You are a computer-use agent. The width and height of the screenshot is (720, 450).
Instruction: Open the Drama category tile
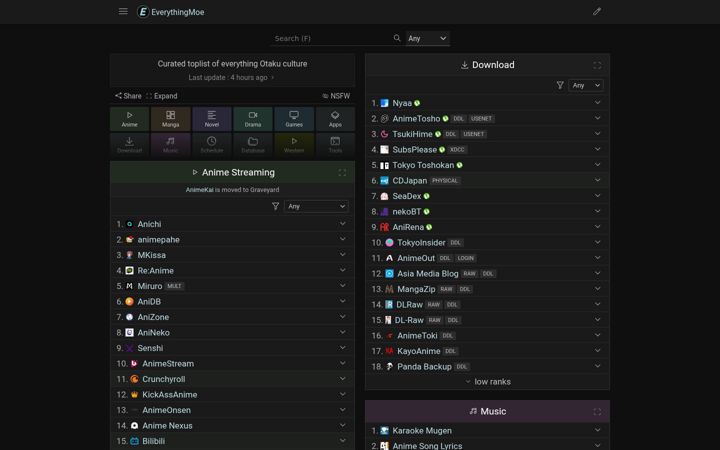point(253,119)
